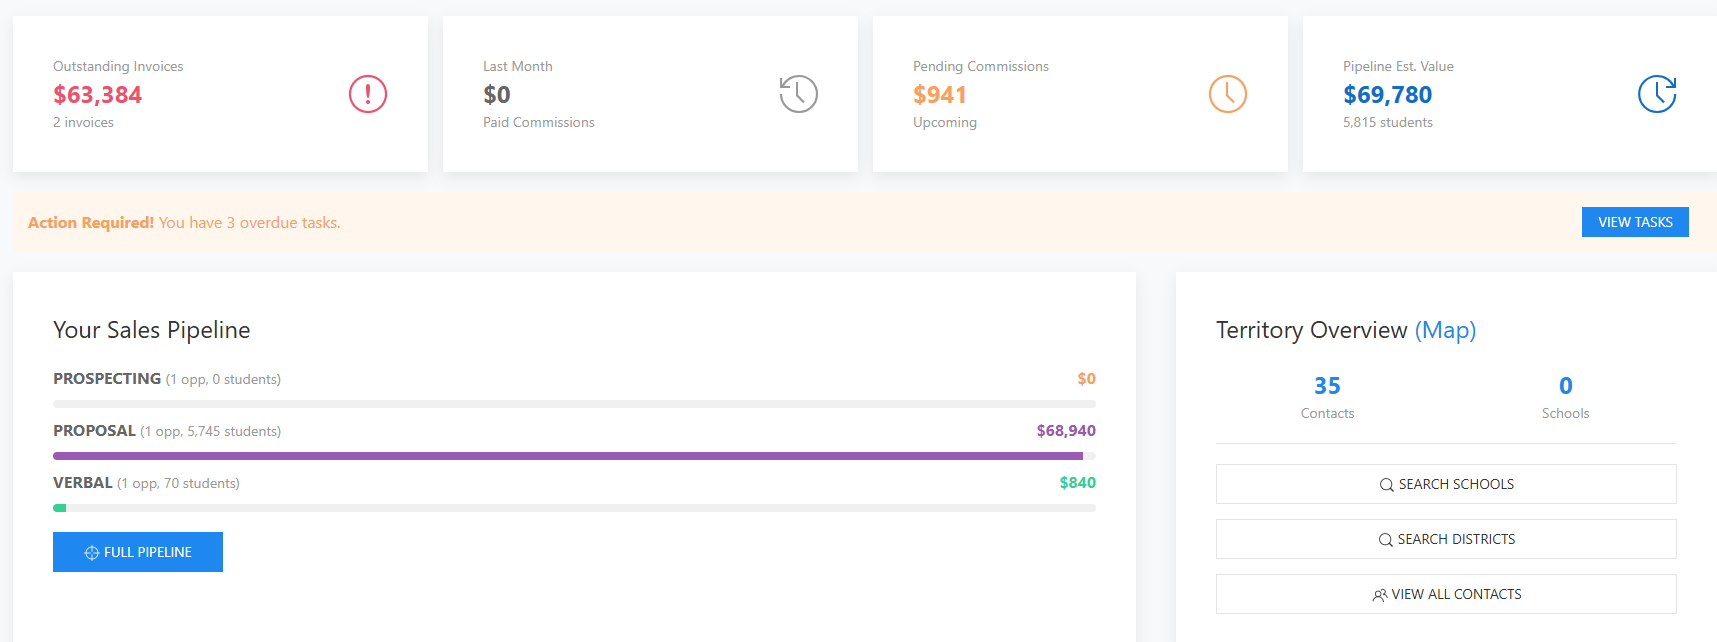1717x642 pixels.
Task: Click the "Upcoming" text
Action: 945,122
